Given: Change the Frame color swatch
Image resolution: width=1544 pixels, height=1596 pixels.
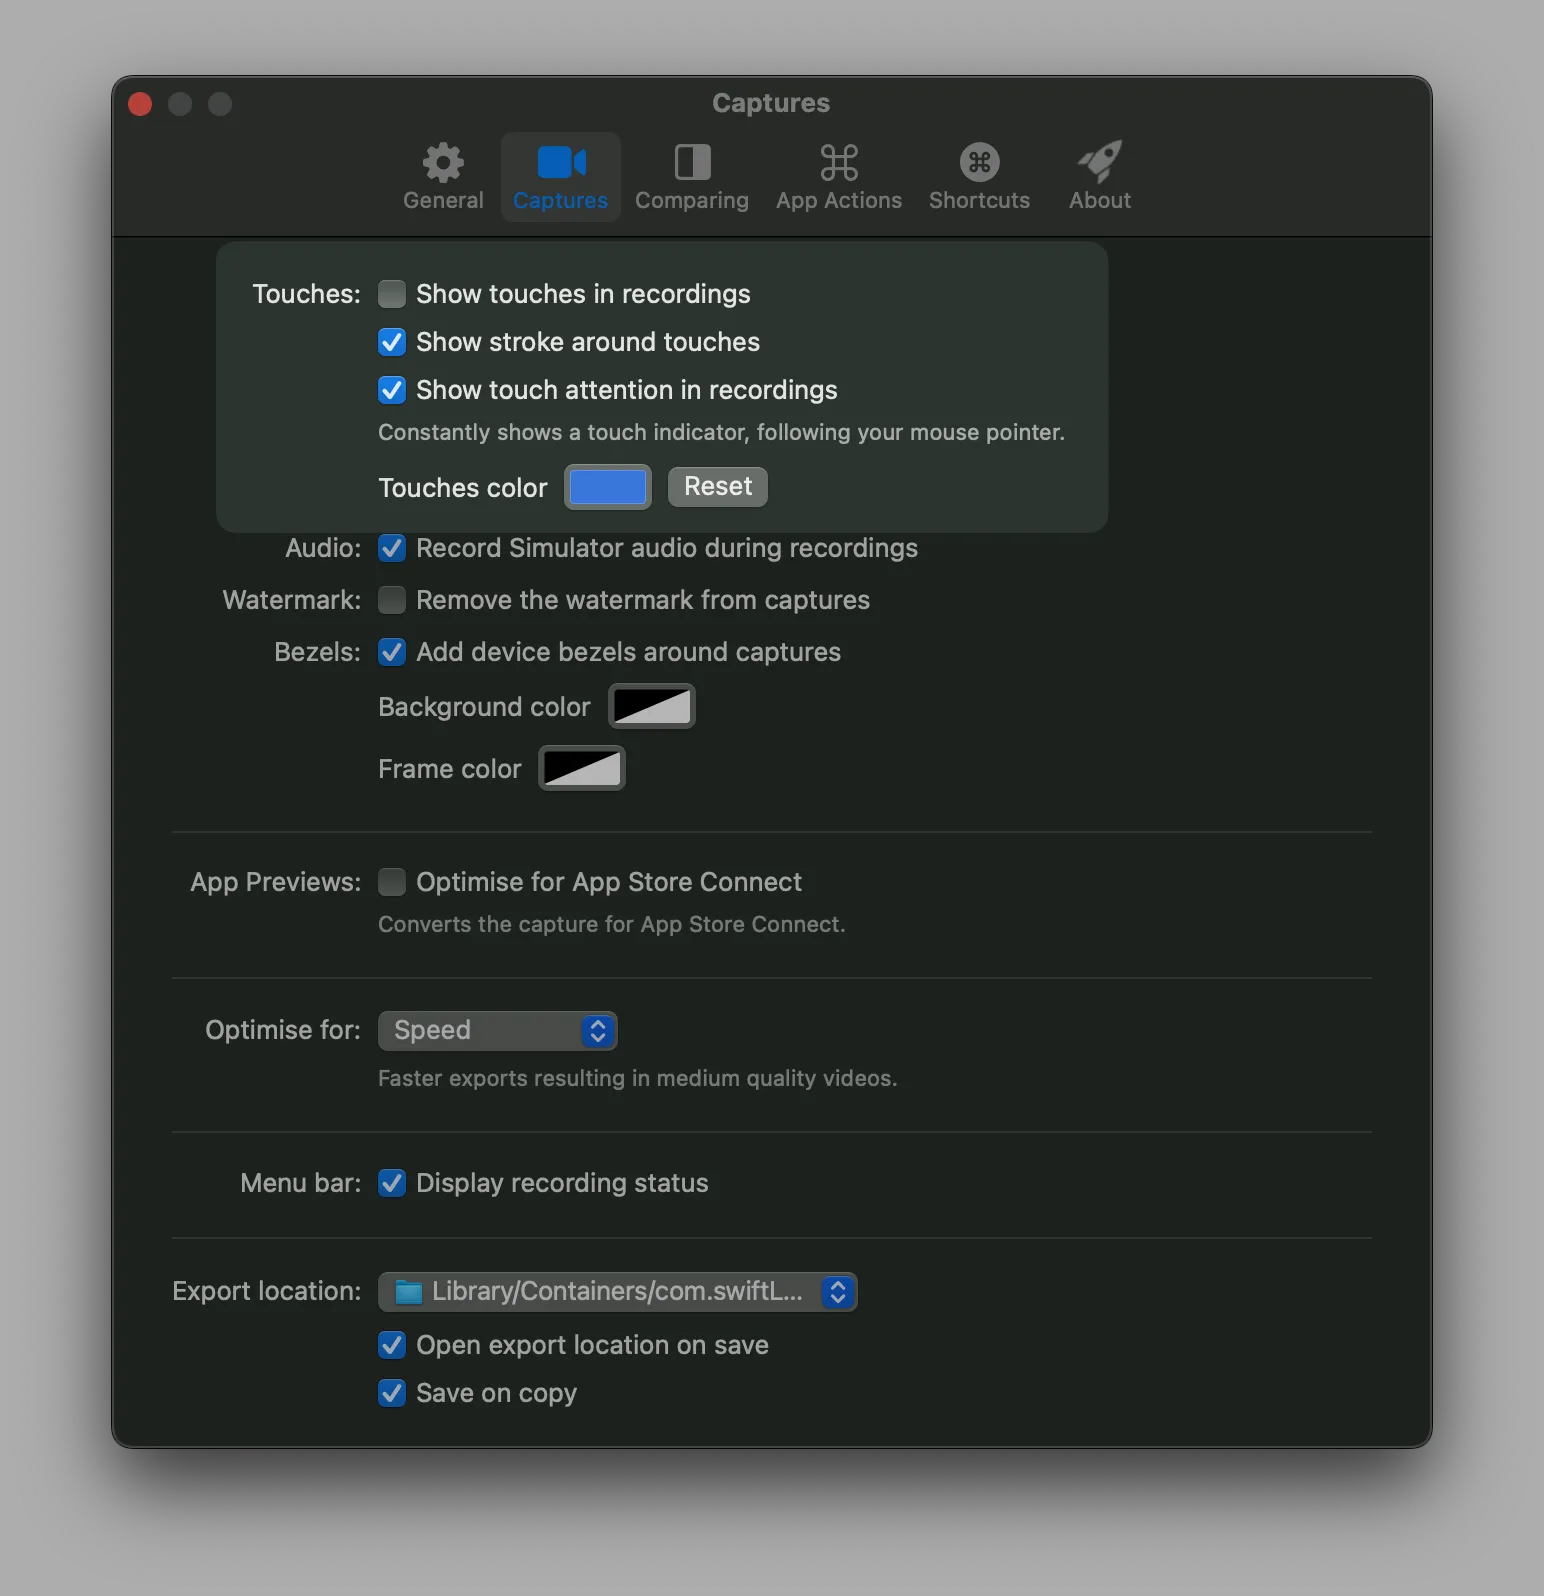Looking at the screenshot, I should pyautogui.click(x=582, y=769).
